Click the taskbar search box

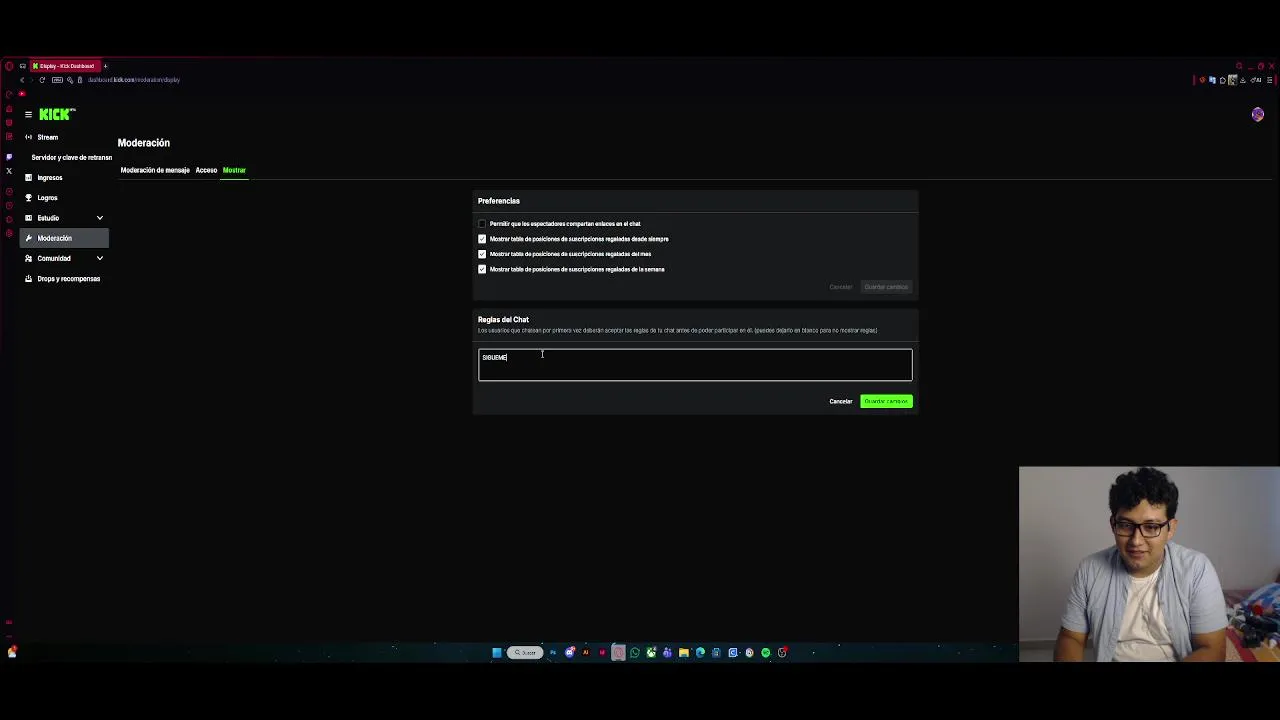click(x=525, y=653)
